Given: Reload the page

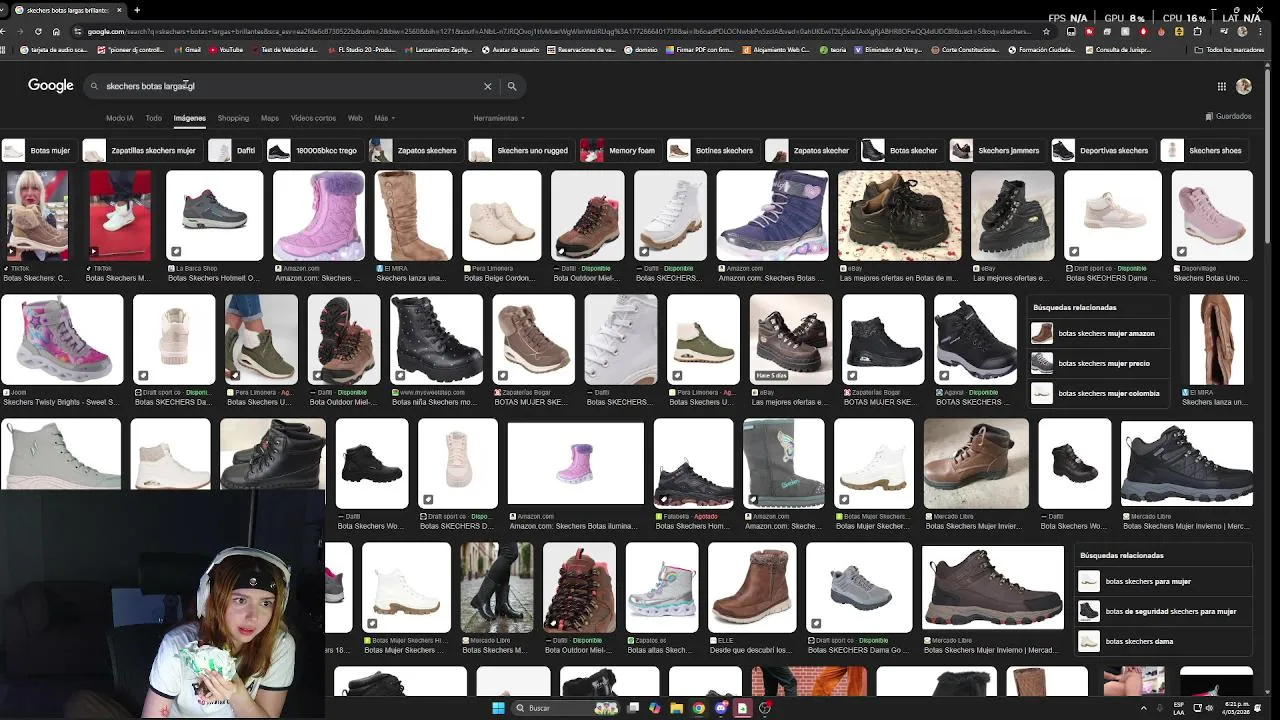Looking at the screenshot, I should [x=38, y=31].
